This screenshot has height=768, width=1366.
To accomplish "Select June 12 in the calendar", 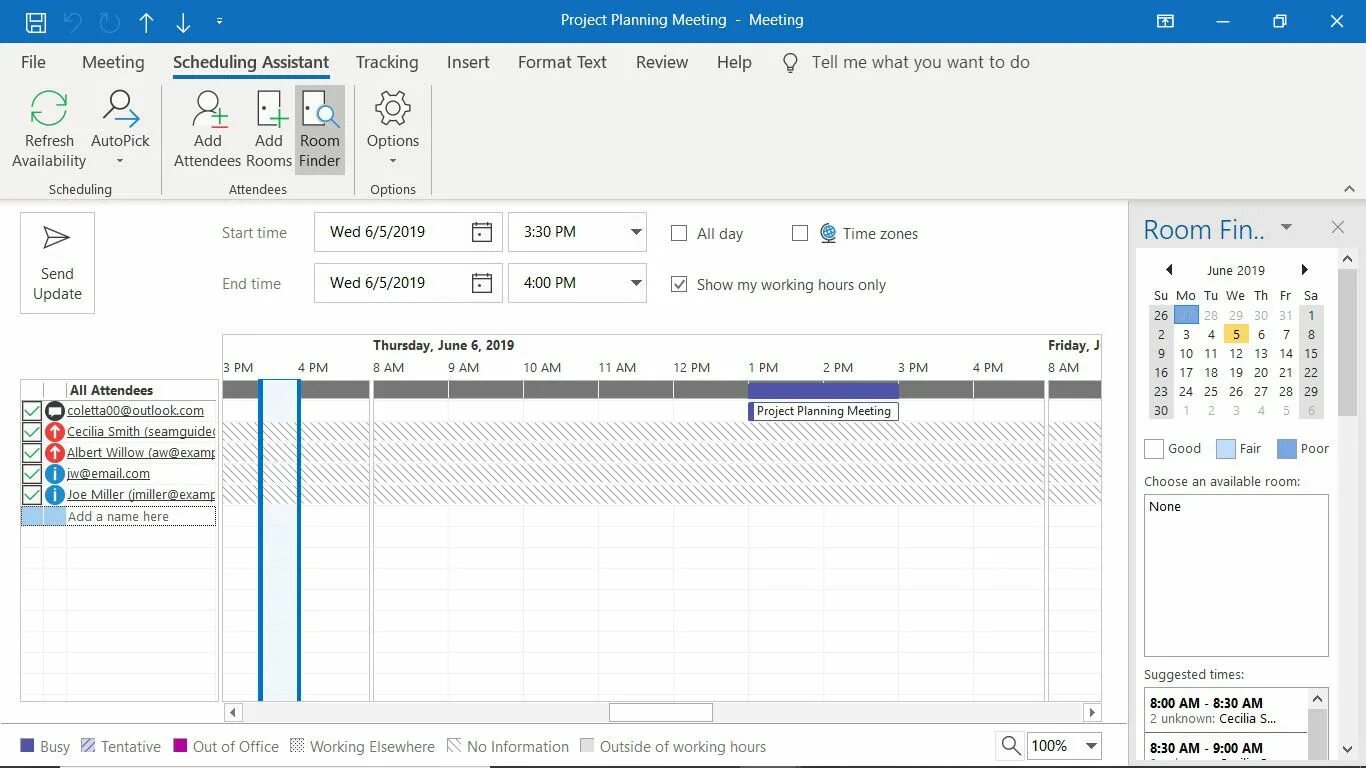I will point(1236,353).
